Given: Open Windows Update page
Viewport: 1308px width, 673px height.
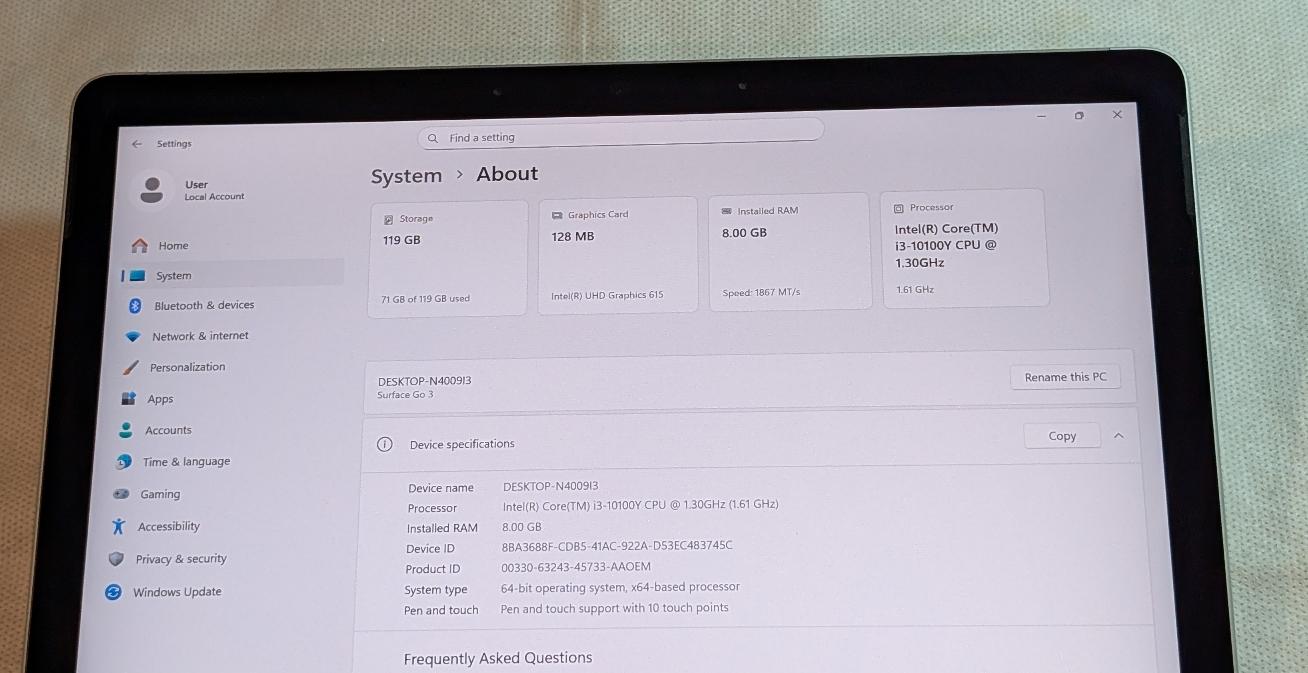Looking at the screenshot, I should 176,592.
